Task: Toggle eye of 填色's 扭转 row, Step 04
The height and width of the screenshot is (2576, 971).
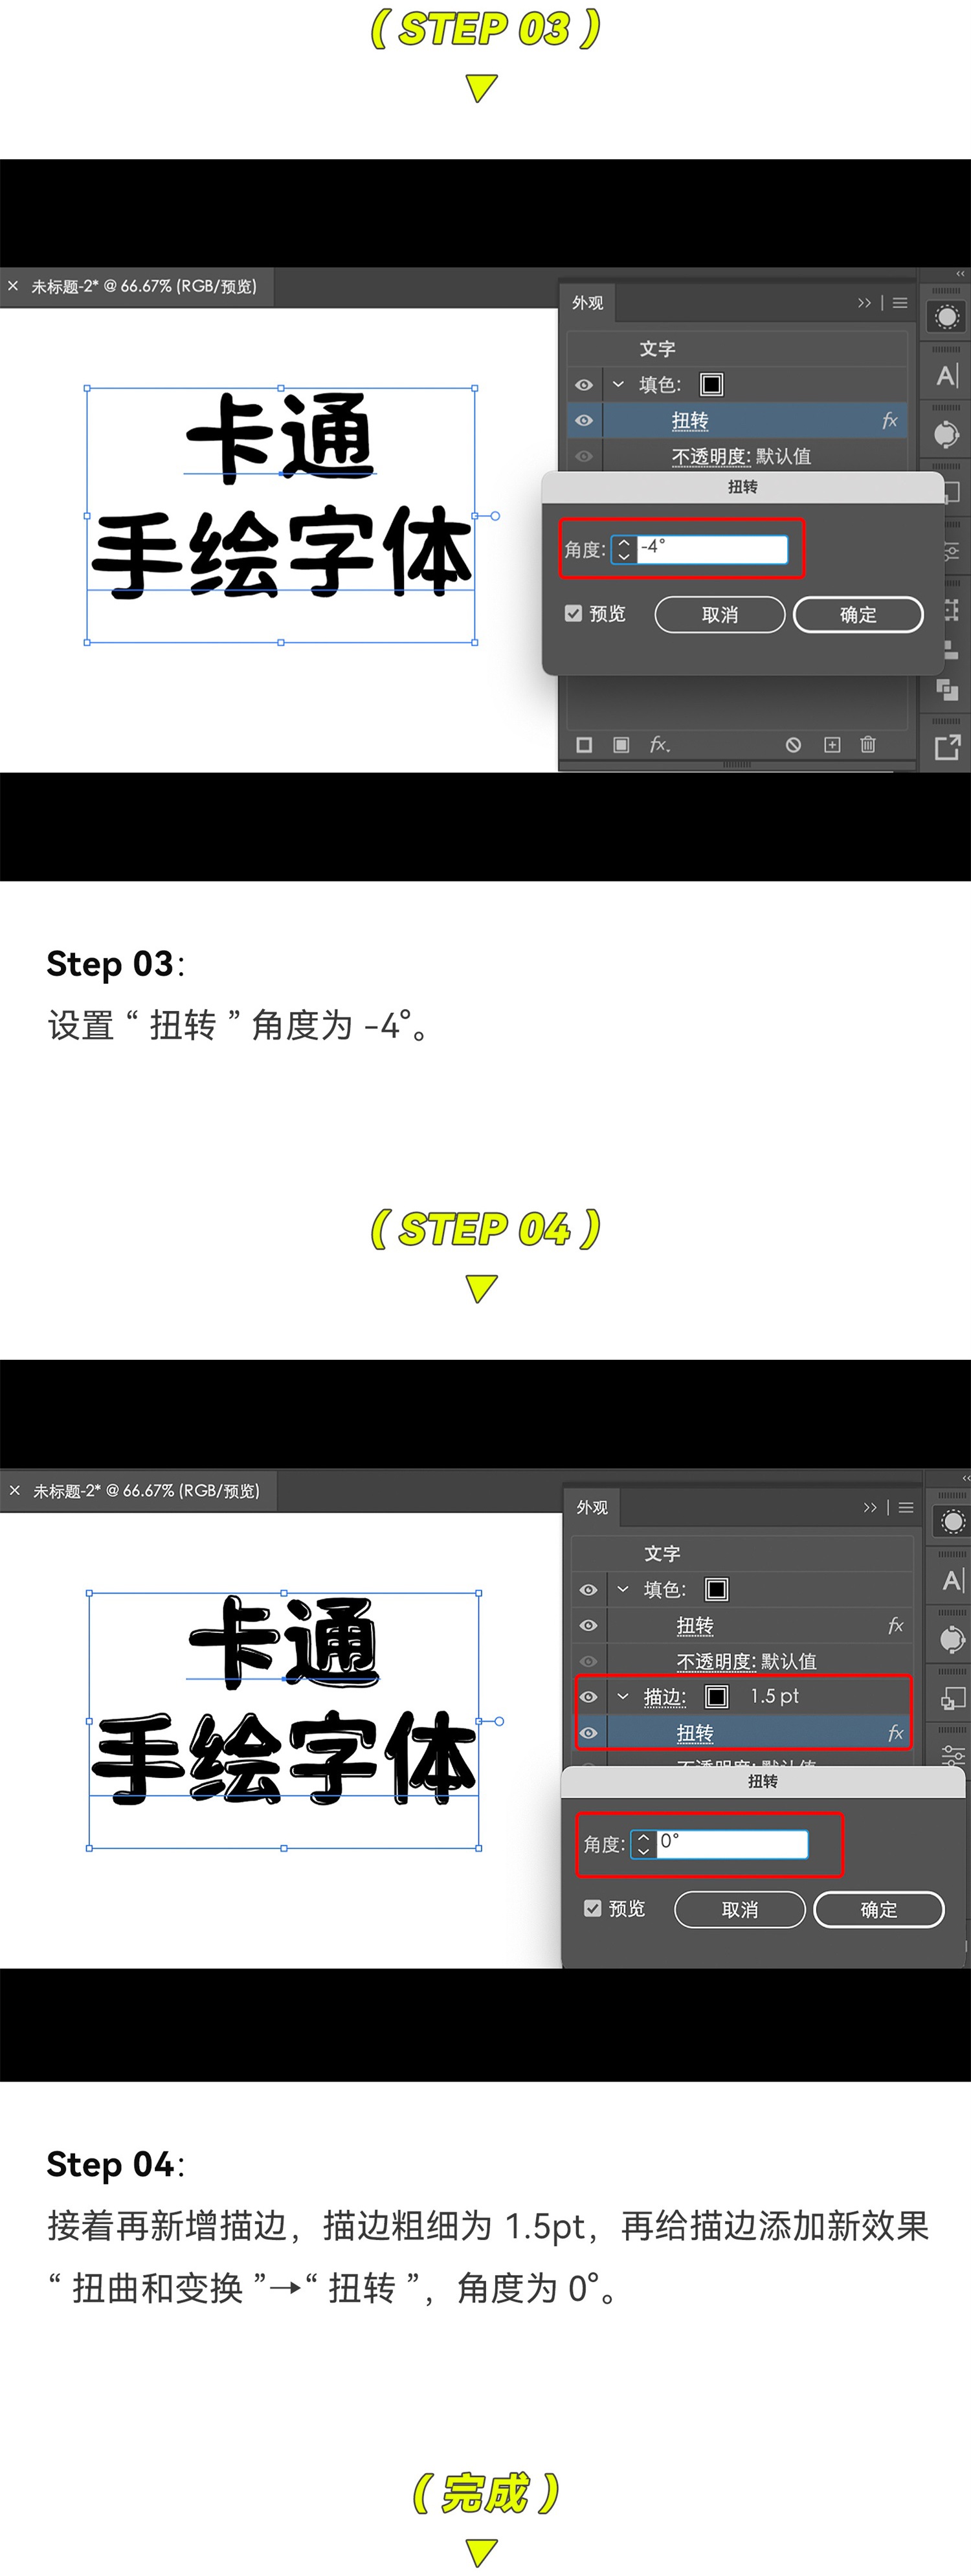Action: pyautogui.click(x=588, y=1626)
